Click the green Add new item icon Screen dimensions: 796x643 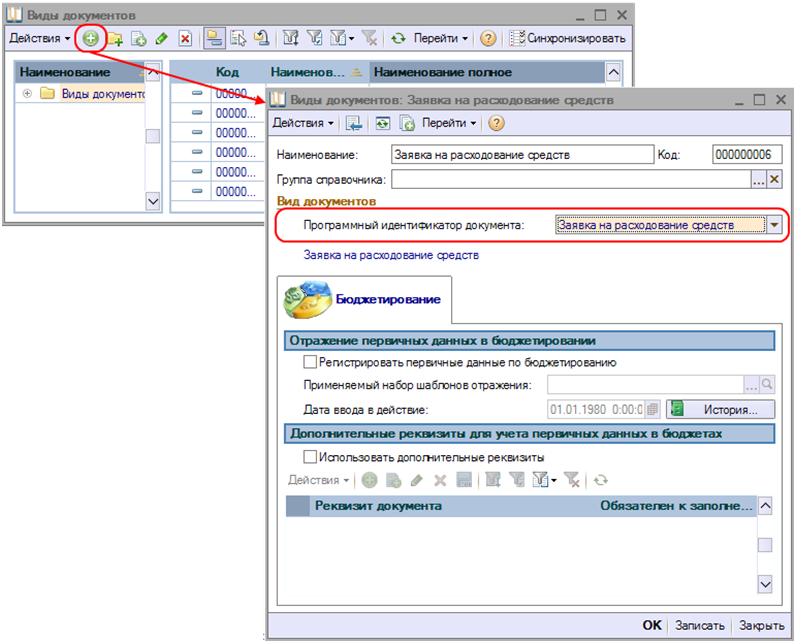point(90,38)
